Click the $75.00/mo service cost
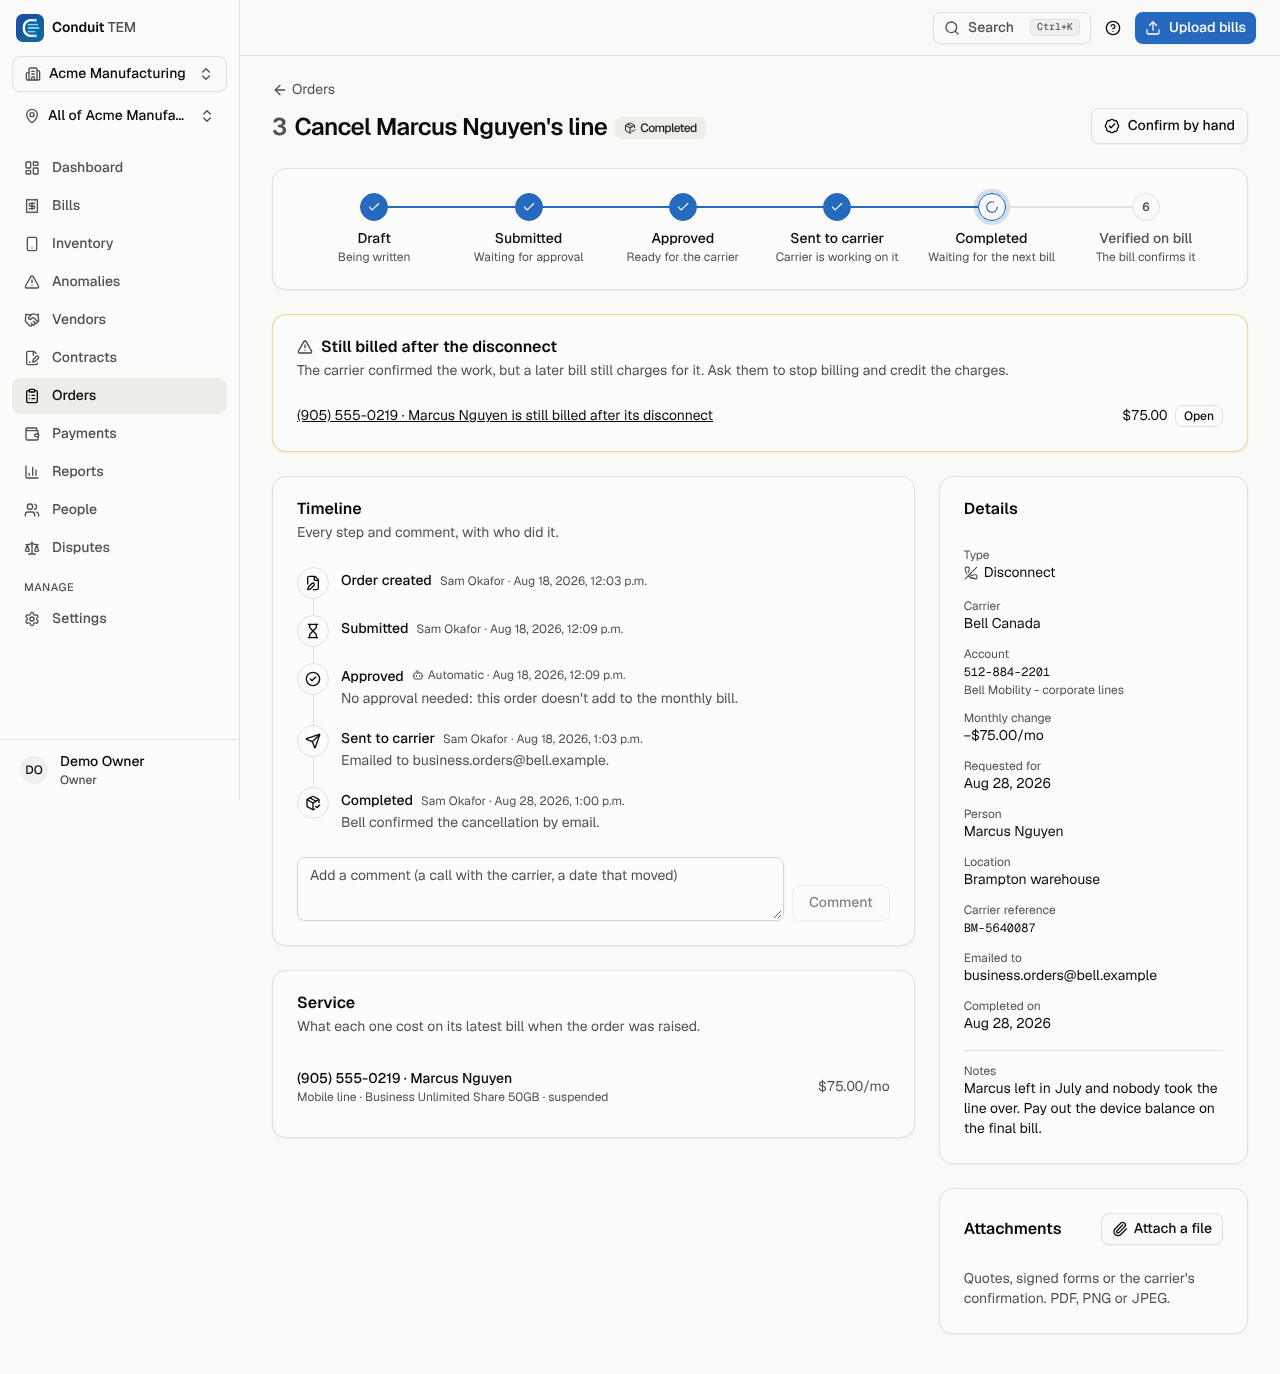This screenshot has height=1374, width=1280. [854, 1086]
